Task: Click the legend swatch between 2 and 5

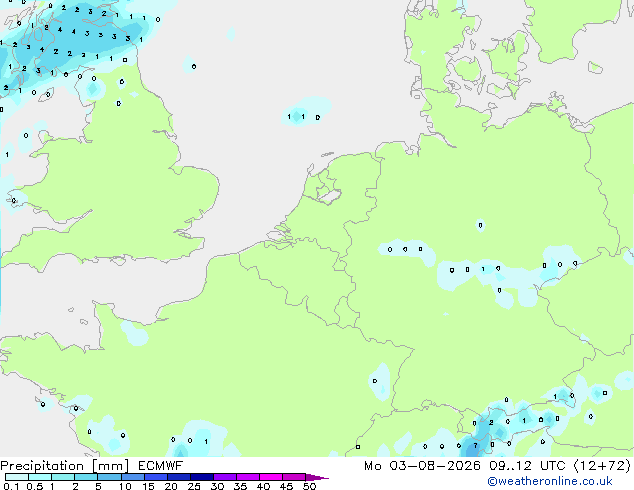Action: click(x=86, y=477)
